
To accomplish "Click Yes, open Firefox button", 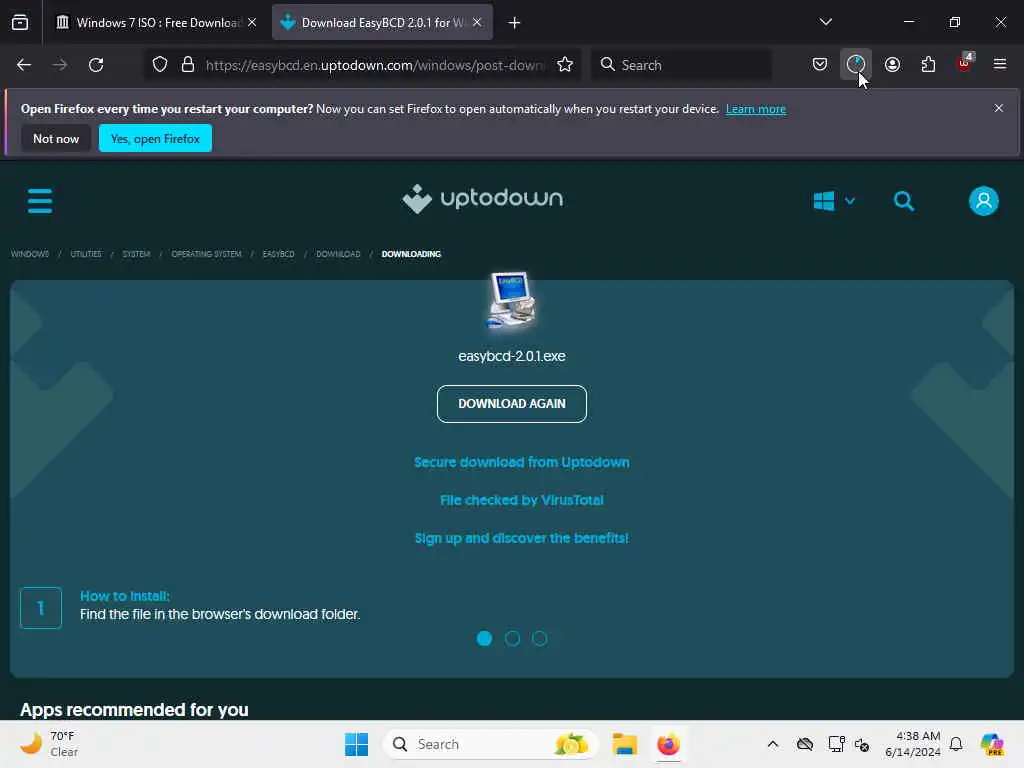I will point(155,138).
